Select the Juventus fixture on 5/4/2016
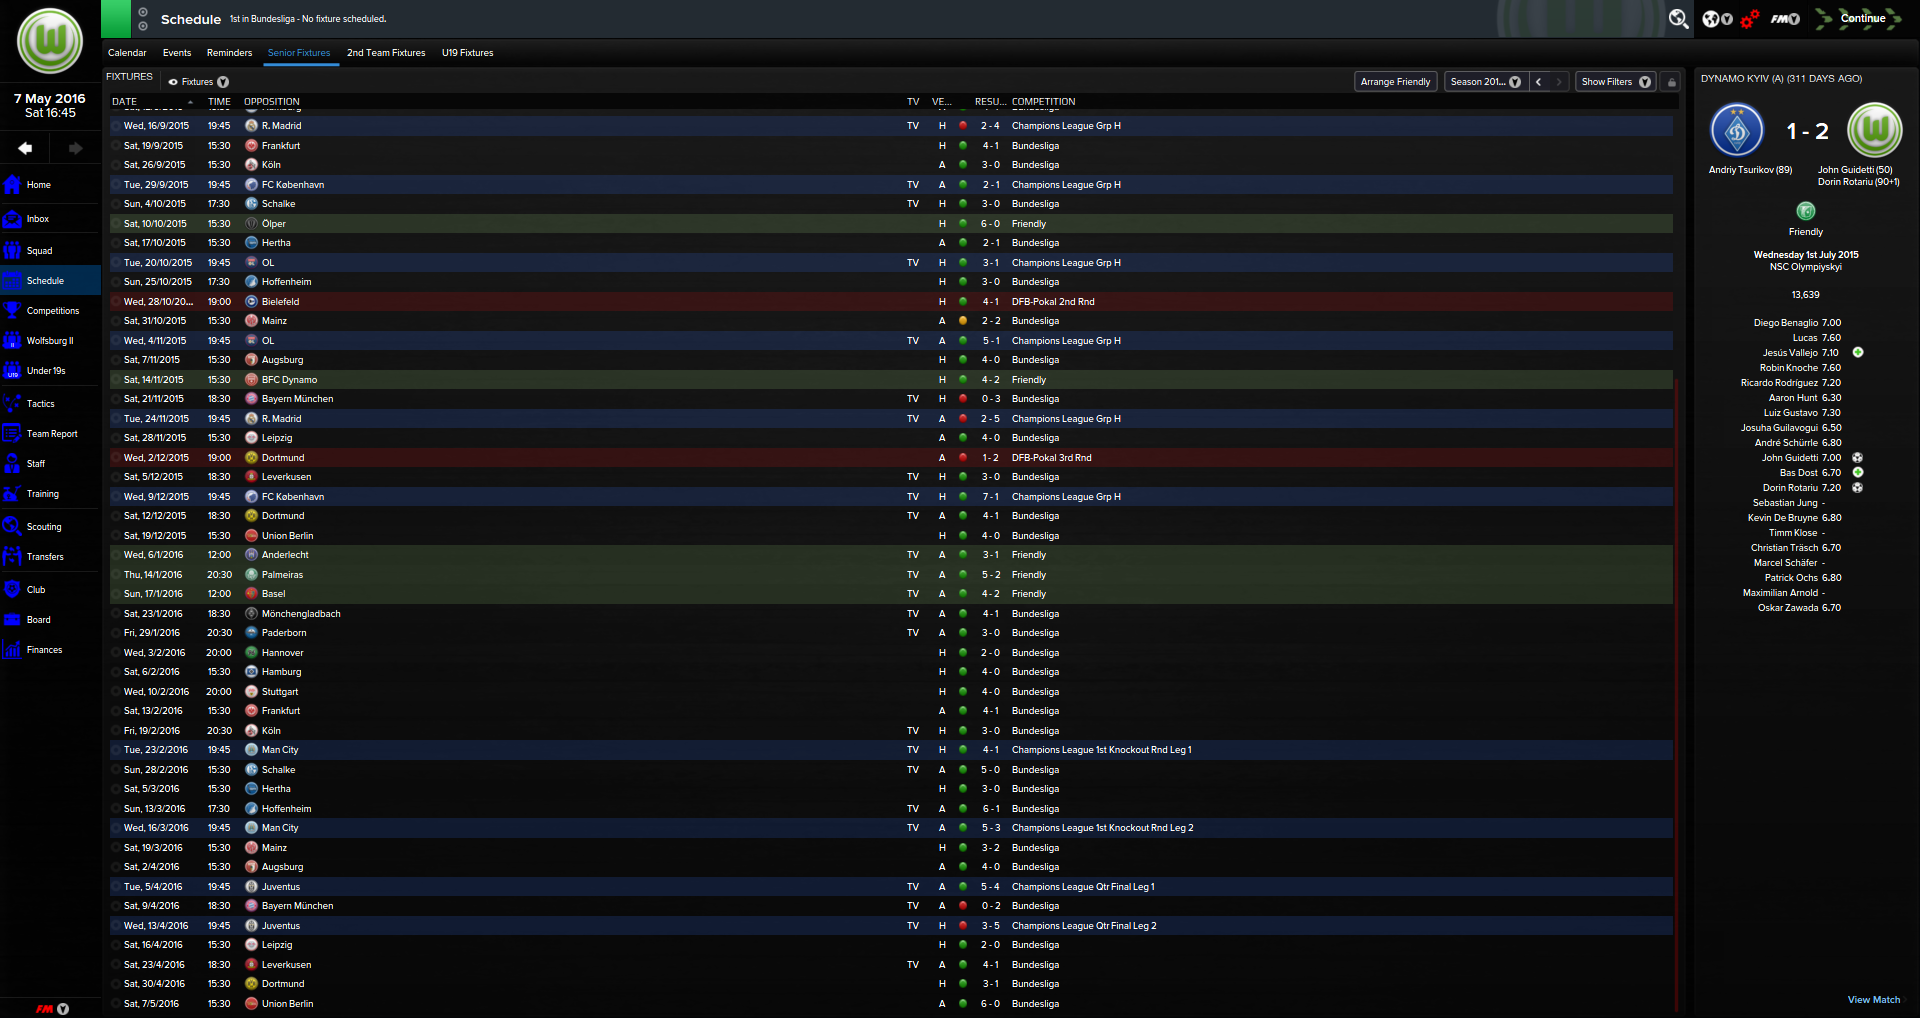The width and height of the screenshot is (1920, 1018). pos(891,887)
